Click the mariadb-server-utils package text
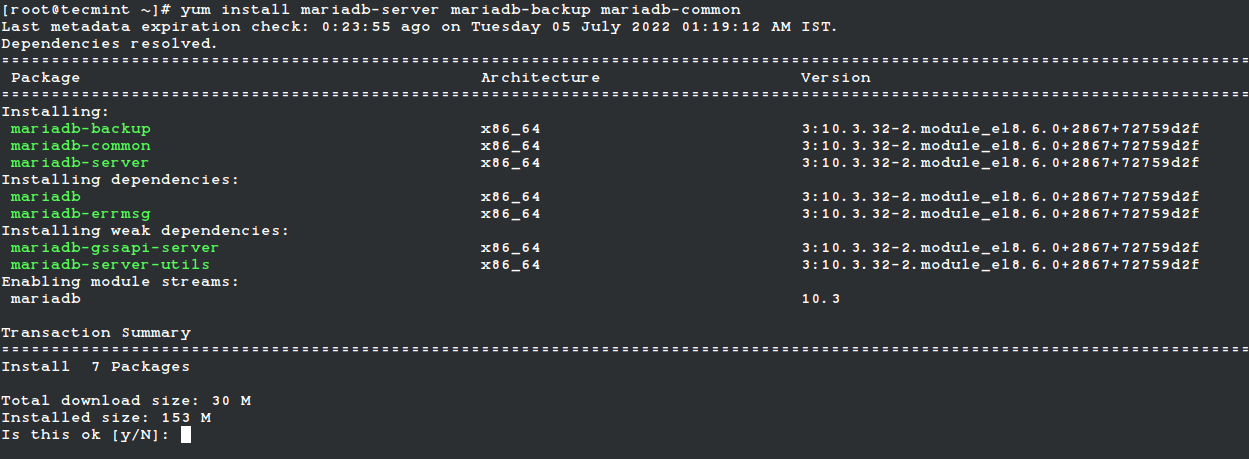Screen dimensions: 1249x459 click(x=111, y=265)
